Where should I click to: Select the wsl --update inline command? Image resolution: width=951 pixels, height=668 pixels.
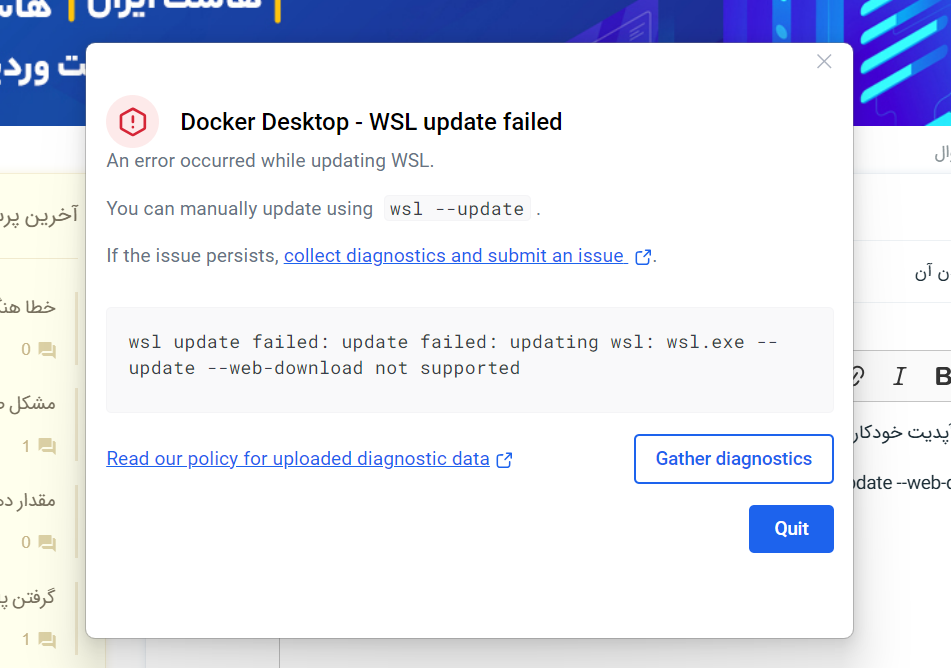click(457, 209)
